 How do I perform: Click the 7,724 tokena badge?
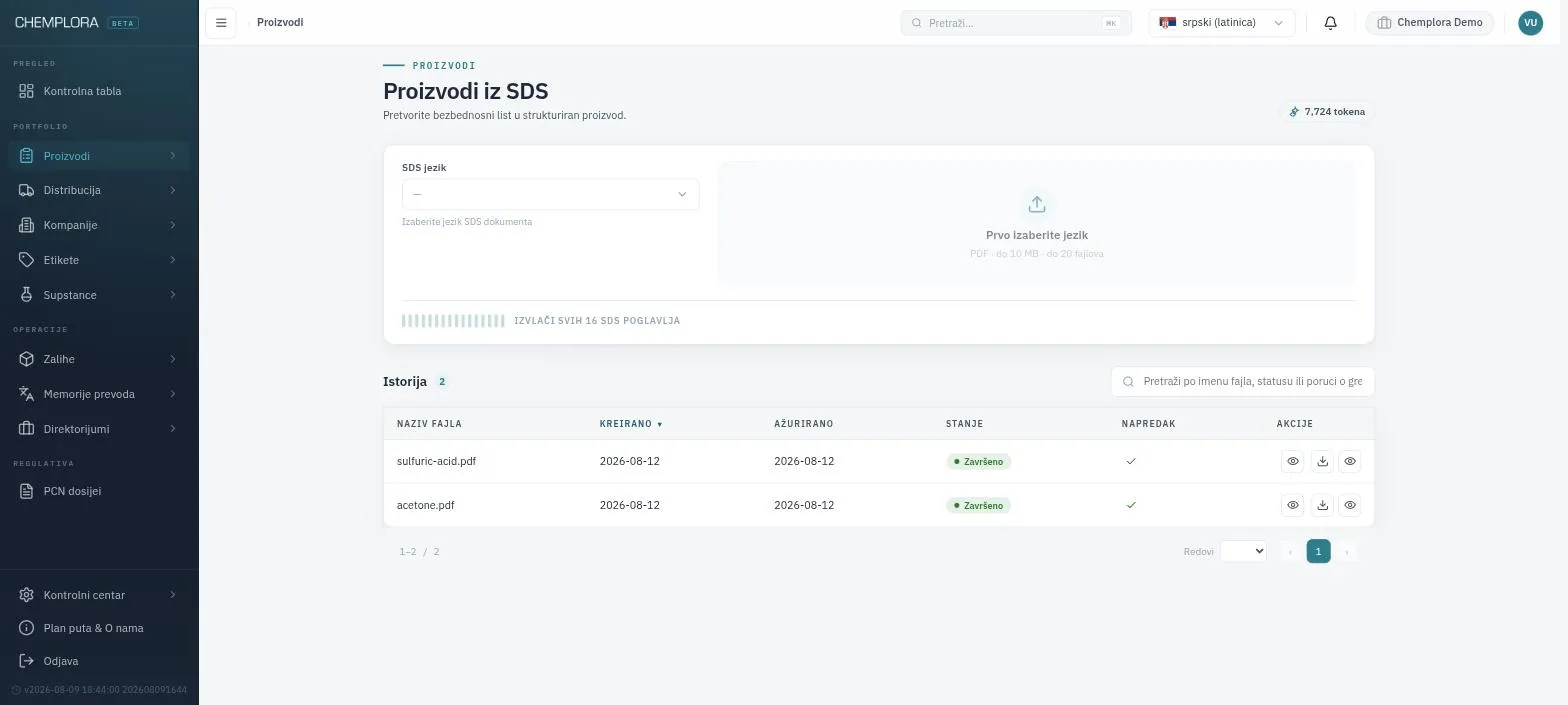tap(1327, 112)
